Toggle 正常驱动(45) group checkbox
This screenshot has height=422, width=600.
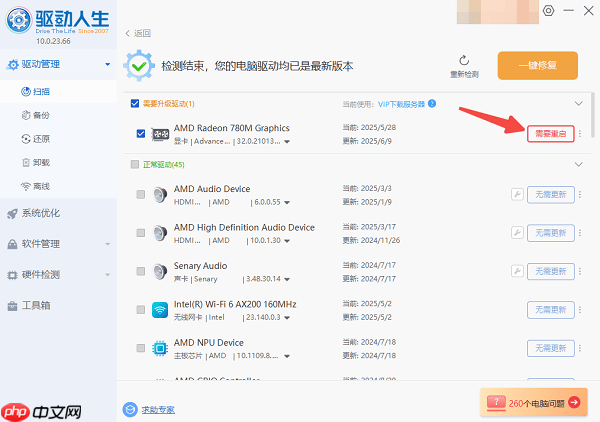coord(135,165)
